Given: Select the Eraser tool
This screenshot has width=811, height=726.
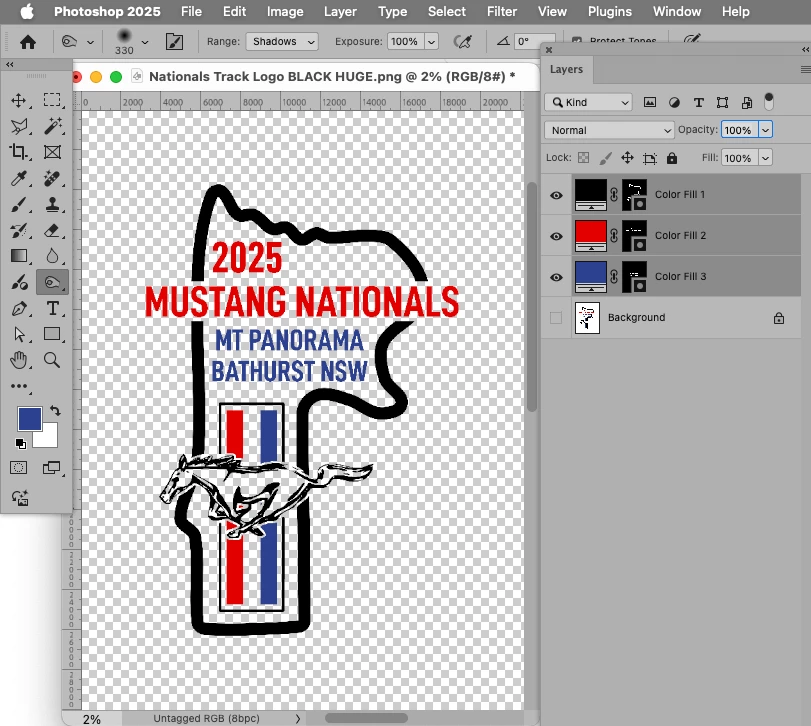Looking at the screenshot, I should 52,231.
